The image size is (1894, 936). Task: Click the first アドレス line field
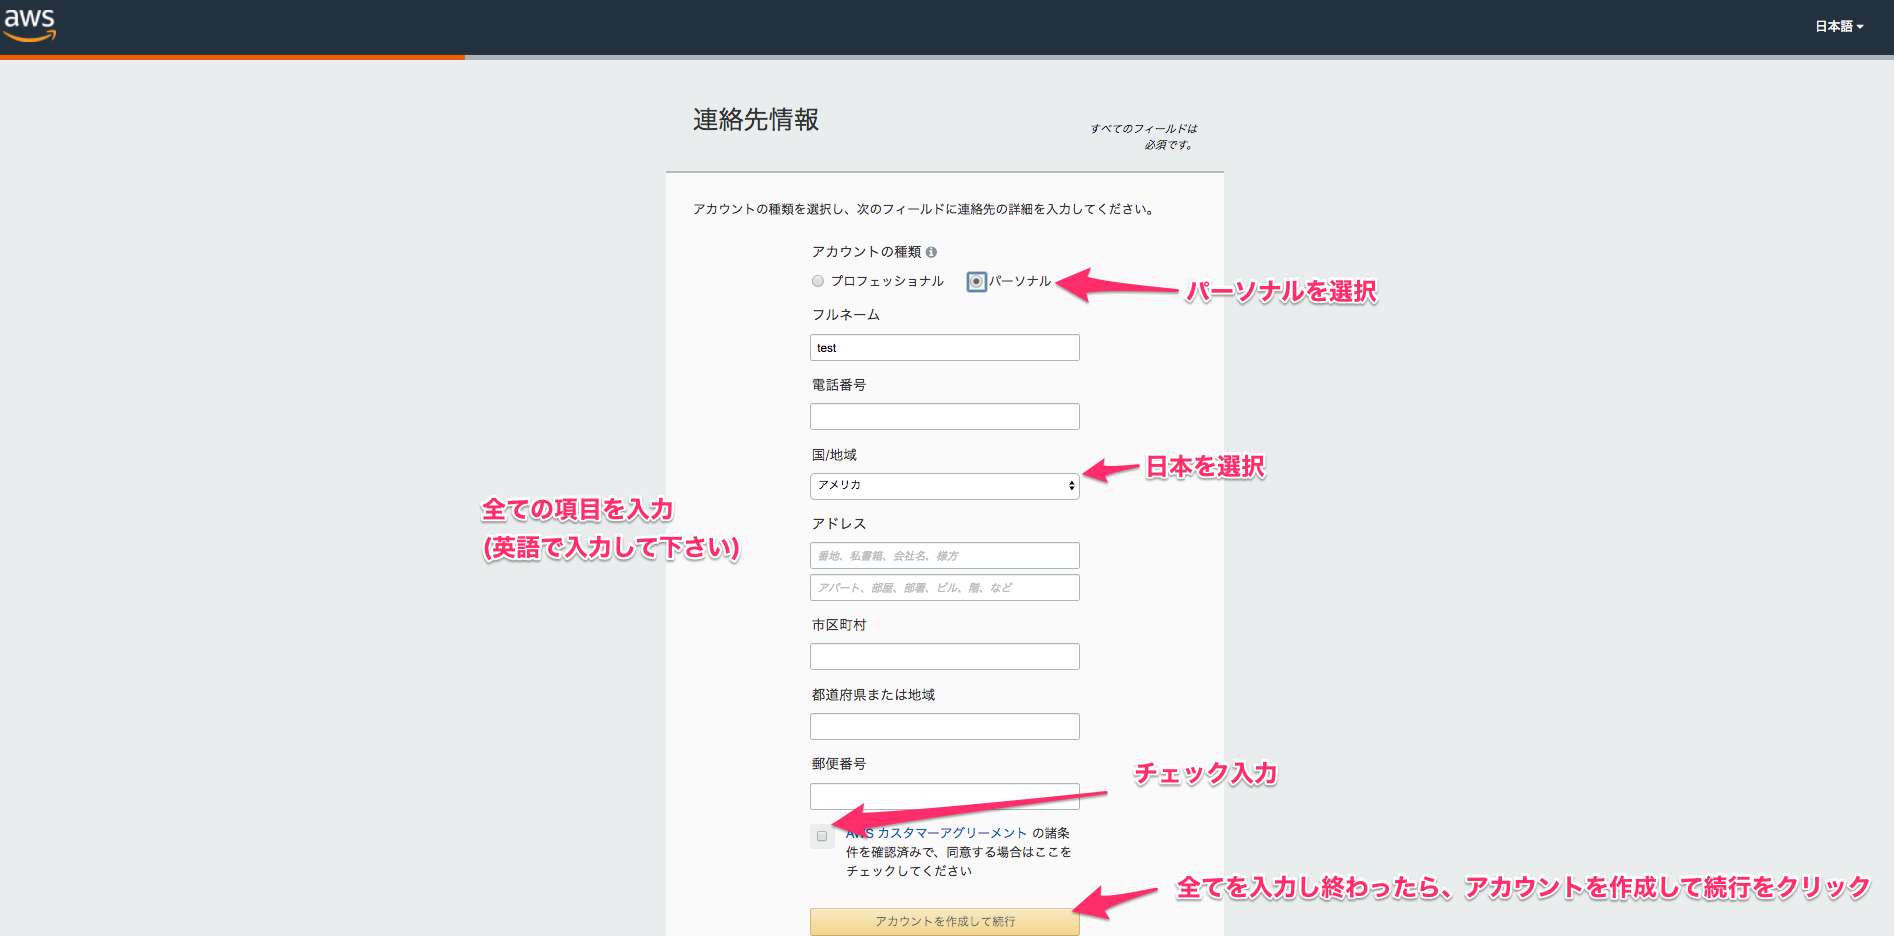click(x=945, y=555)
